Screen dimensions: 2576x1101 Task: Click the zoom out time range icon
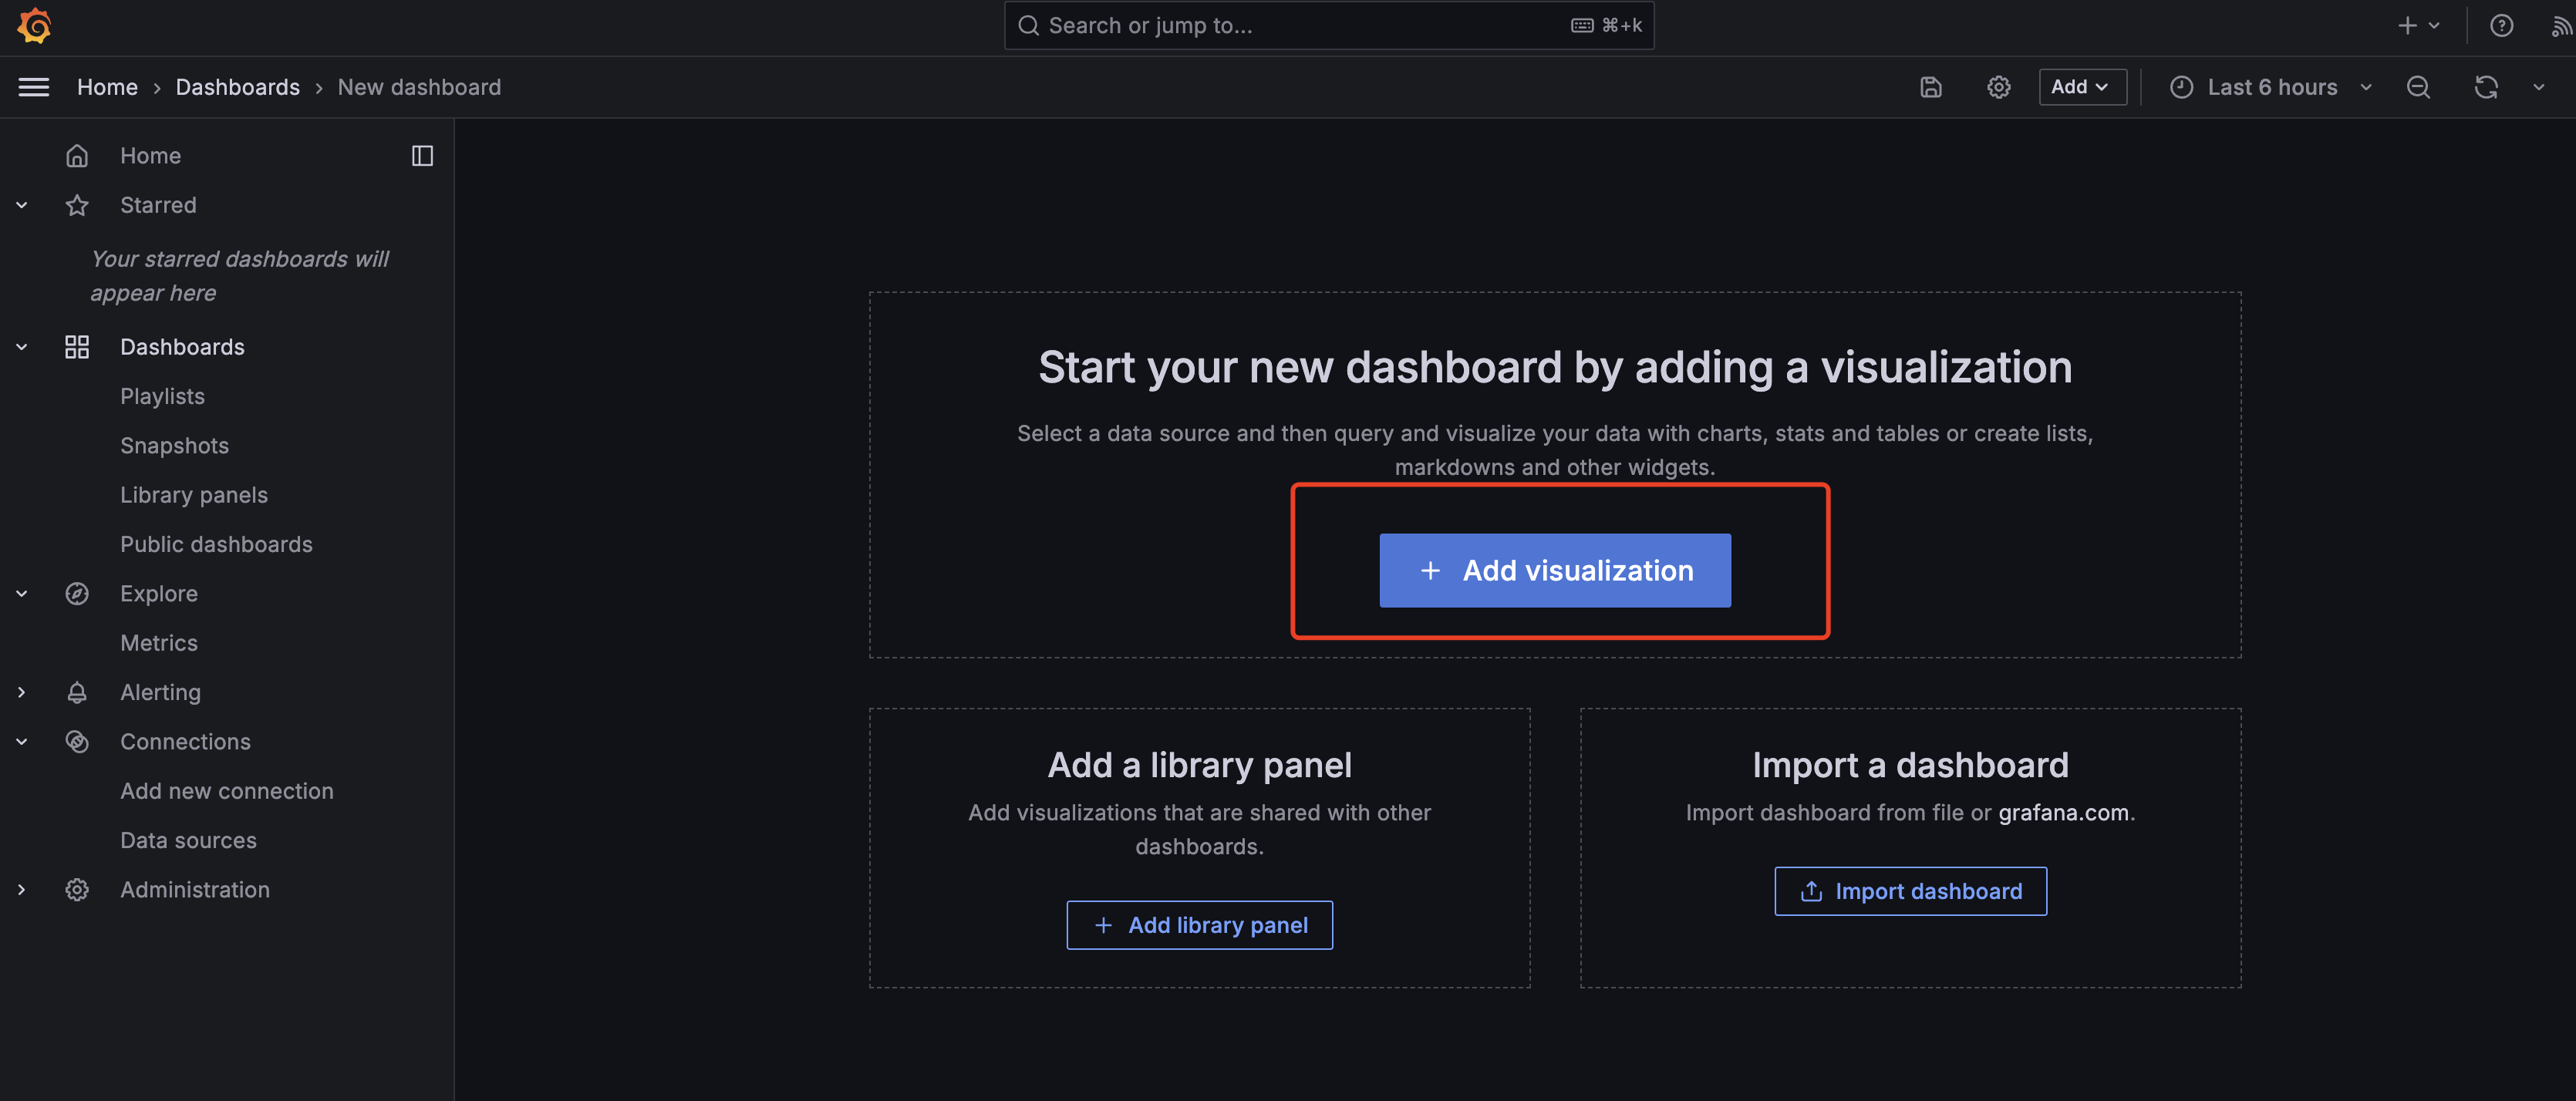click(2417, 87)
